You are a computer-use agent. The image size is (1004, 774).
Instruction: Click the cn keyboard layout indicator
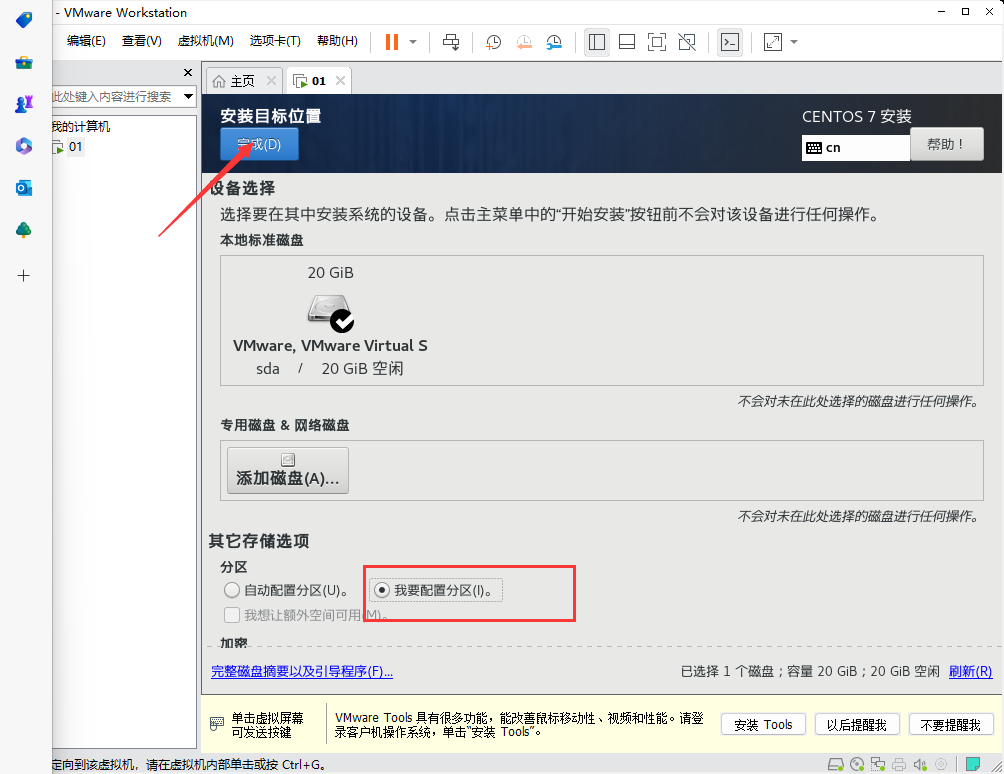click(x=855, y=148)
